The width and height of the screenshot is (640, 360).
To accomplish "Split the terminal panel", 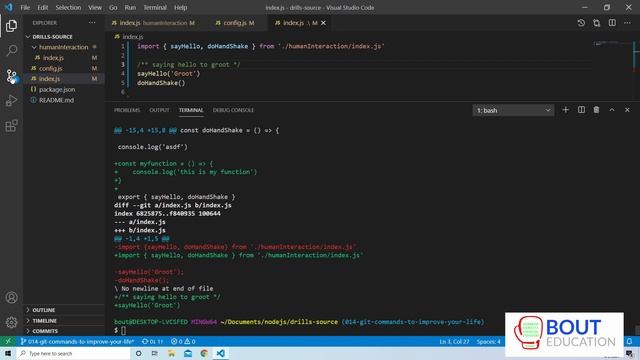I will pos(581,110).
